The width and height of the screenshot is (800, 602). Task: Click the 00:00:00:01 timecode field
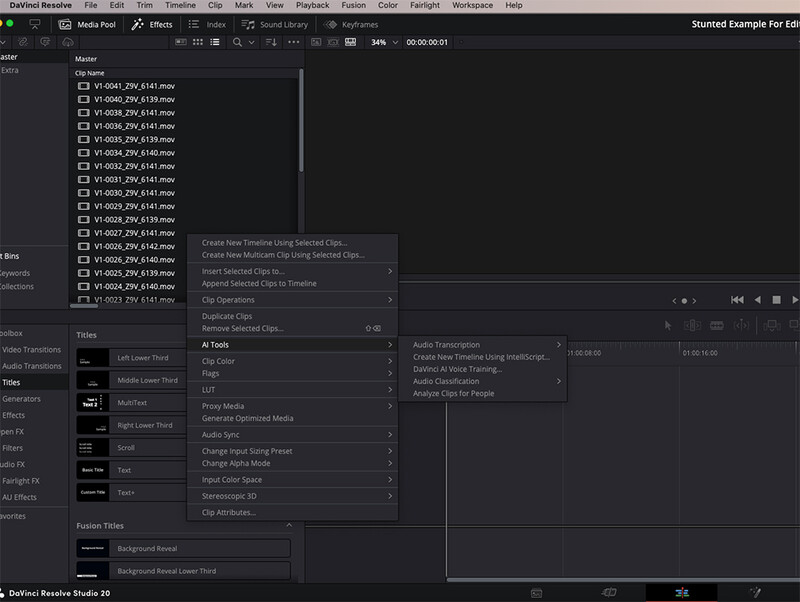coord(427,42)
